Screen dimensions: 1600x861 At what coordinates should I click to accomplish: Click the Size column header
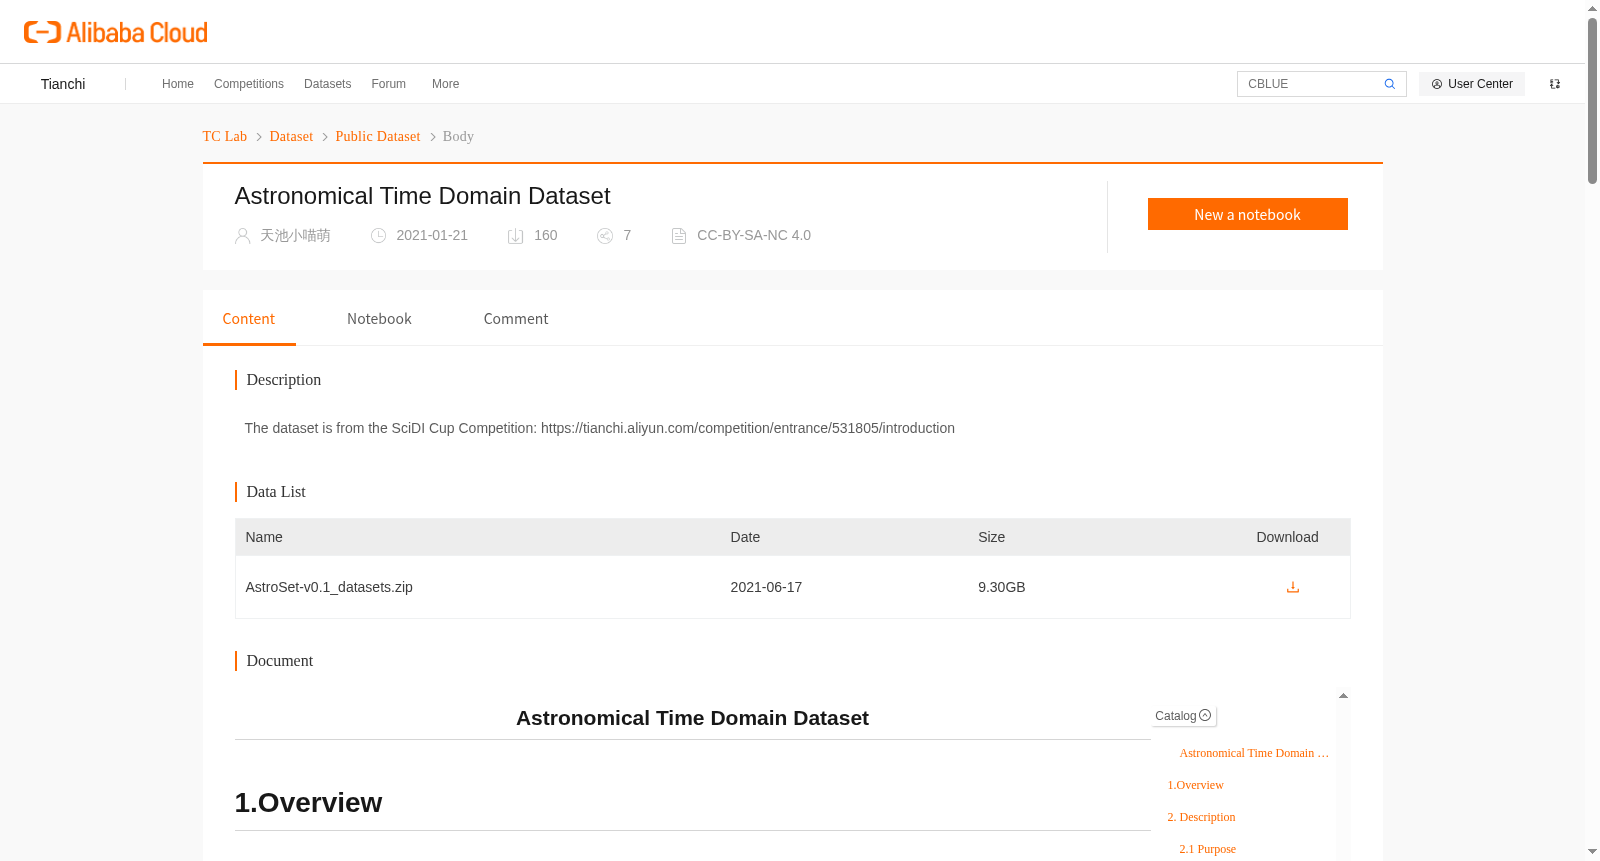[x=991, y=537]
